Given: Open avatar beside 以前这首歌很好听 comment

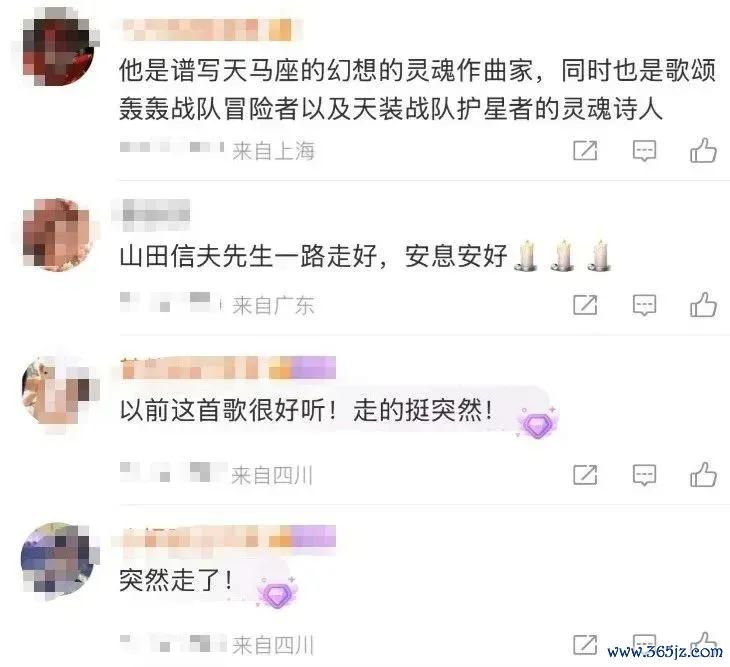Looking at the screenshot, I should pyautogui.click(x=58, y=390).
